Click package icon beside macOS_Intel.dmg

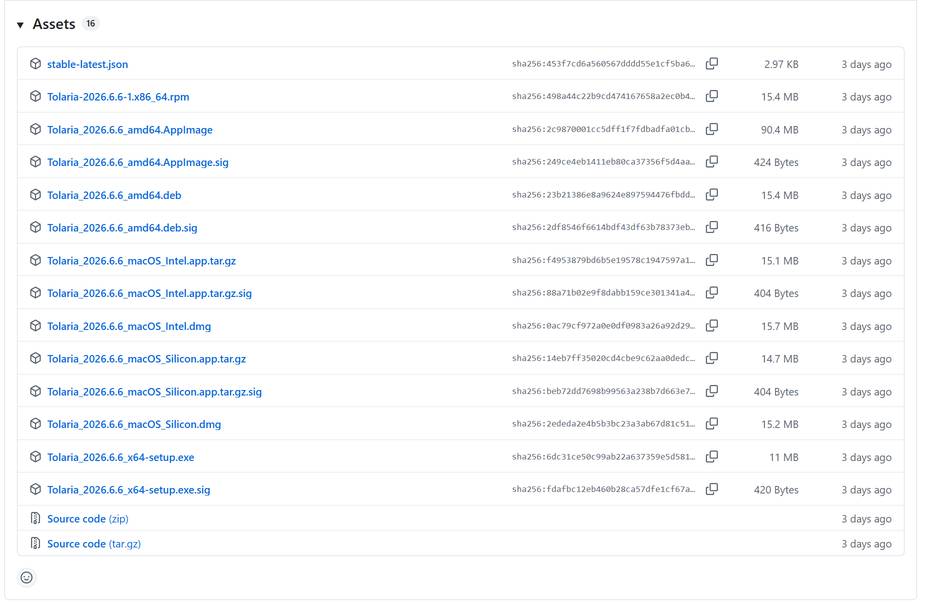coord(36,326)
